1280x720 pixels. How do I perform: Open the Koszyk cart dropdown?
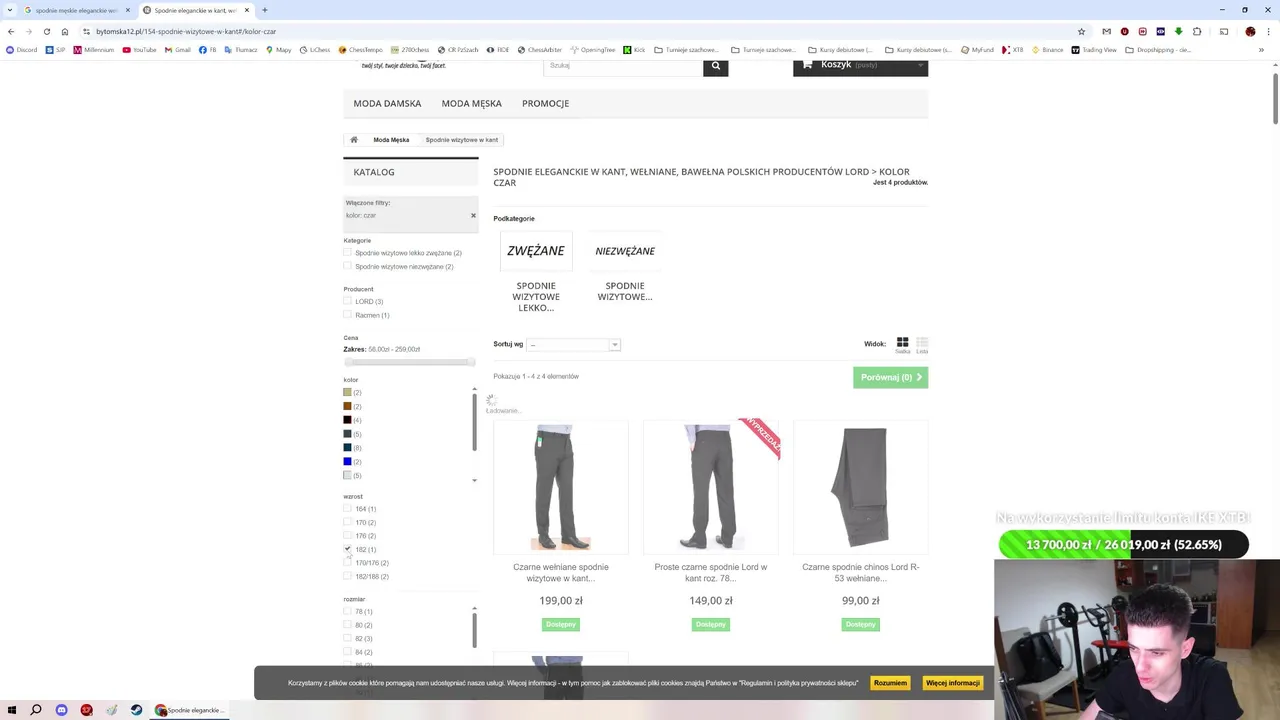point(860,66)
